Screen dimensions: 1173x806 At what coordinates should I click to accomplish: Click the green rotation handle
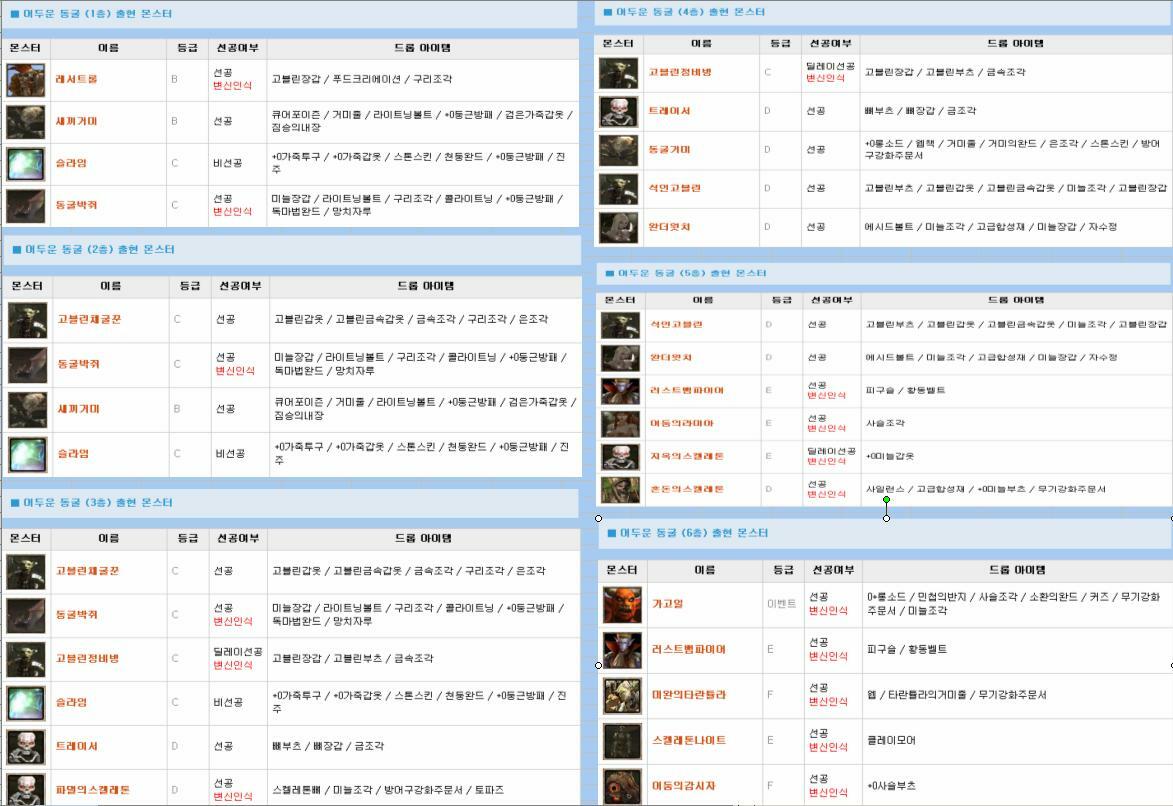click(x=886, y=500)
